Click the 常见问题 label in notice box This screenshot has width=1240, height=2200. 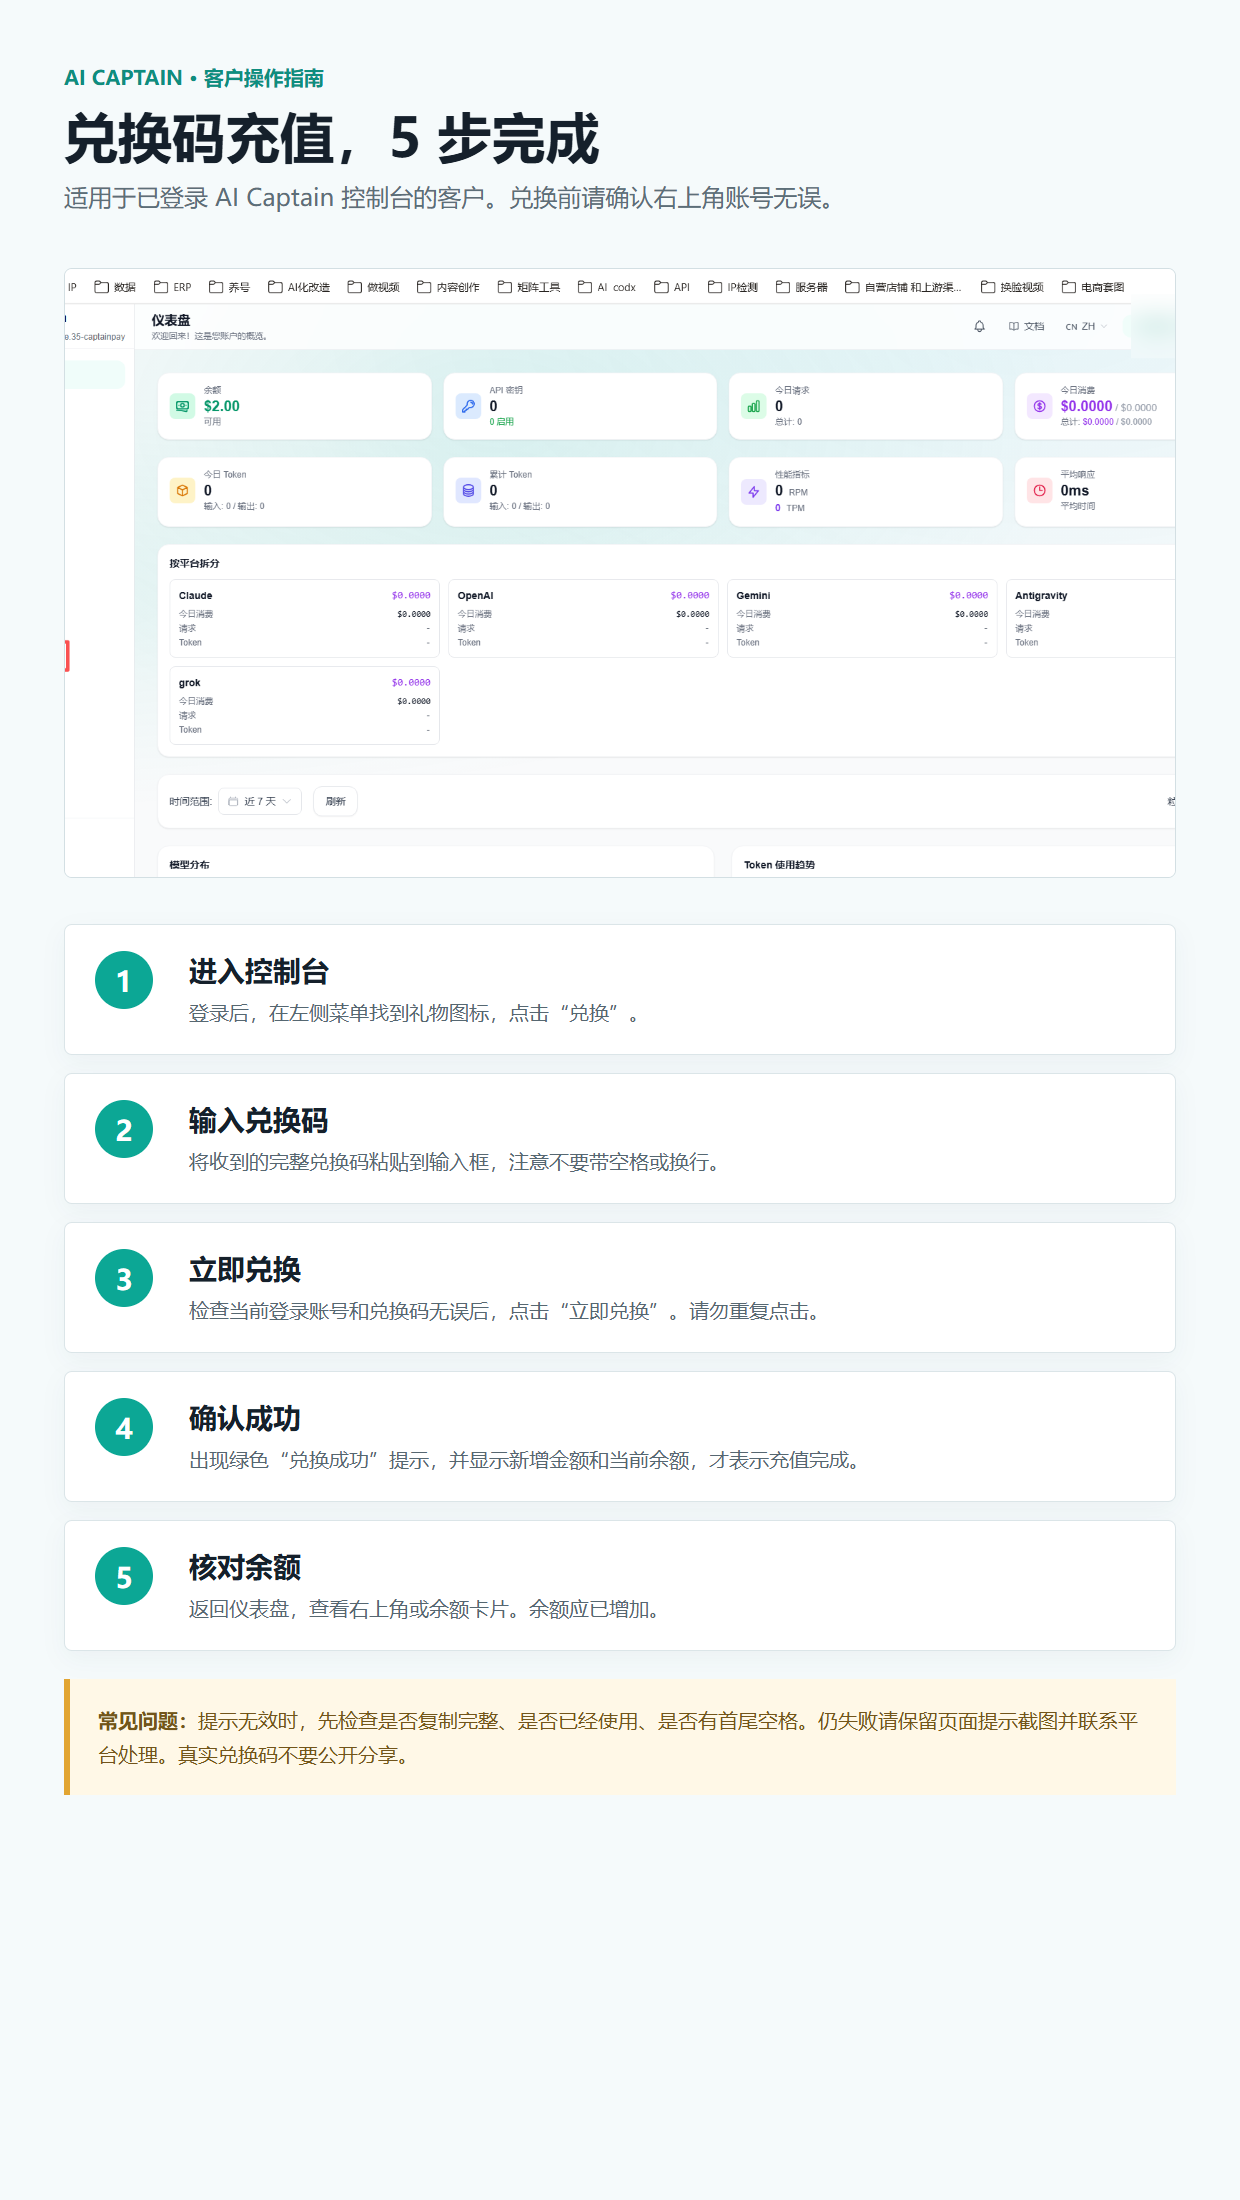pos(143,1721)
